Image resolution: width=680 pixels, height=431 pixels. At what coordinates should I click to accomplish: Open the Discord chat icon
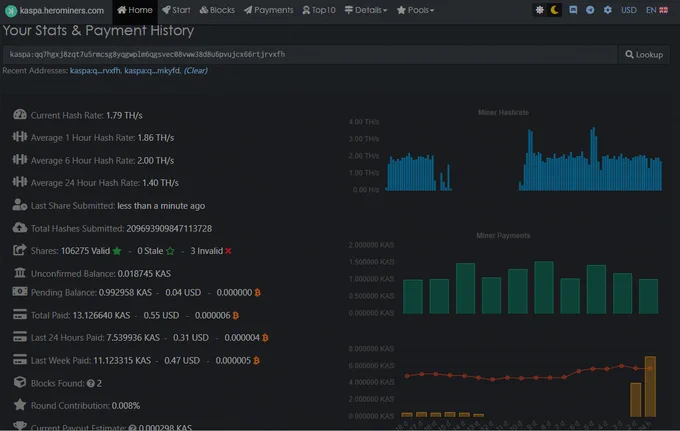pos(573,10)
